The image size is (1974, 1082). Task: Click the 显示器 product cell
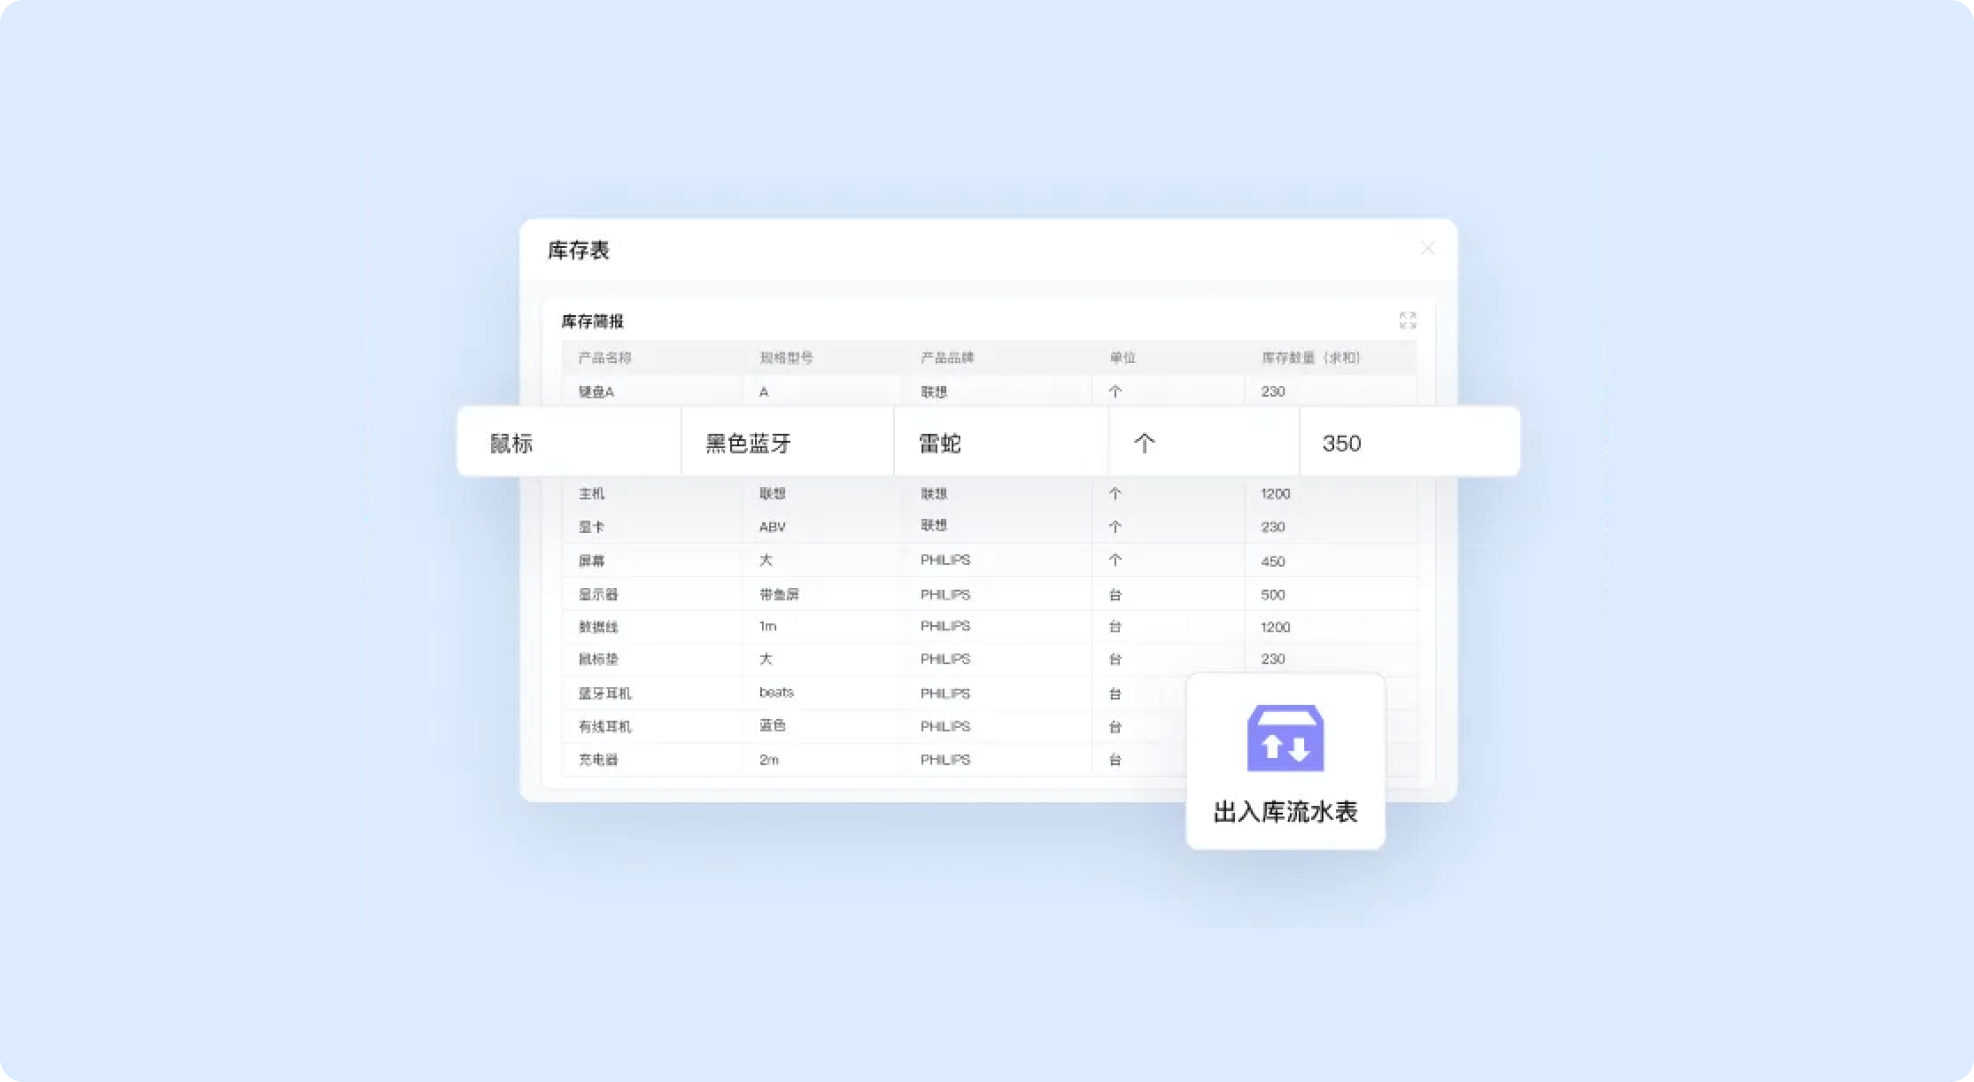click(x=598, y=594)
